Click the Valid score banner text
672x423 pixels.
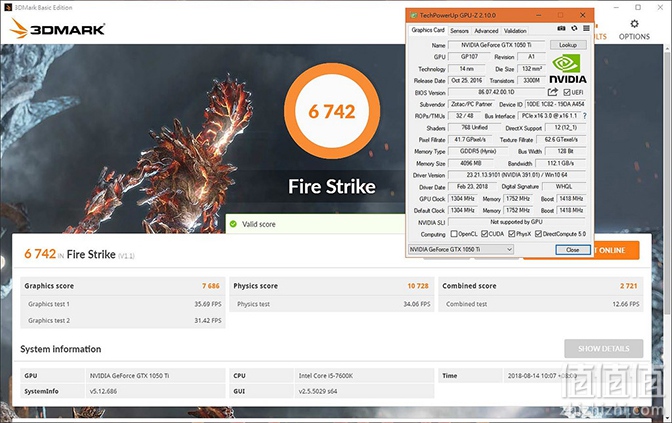click(258, 224)
